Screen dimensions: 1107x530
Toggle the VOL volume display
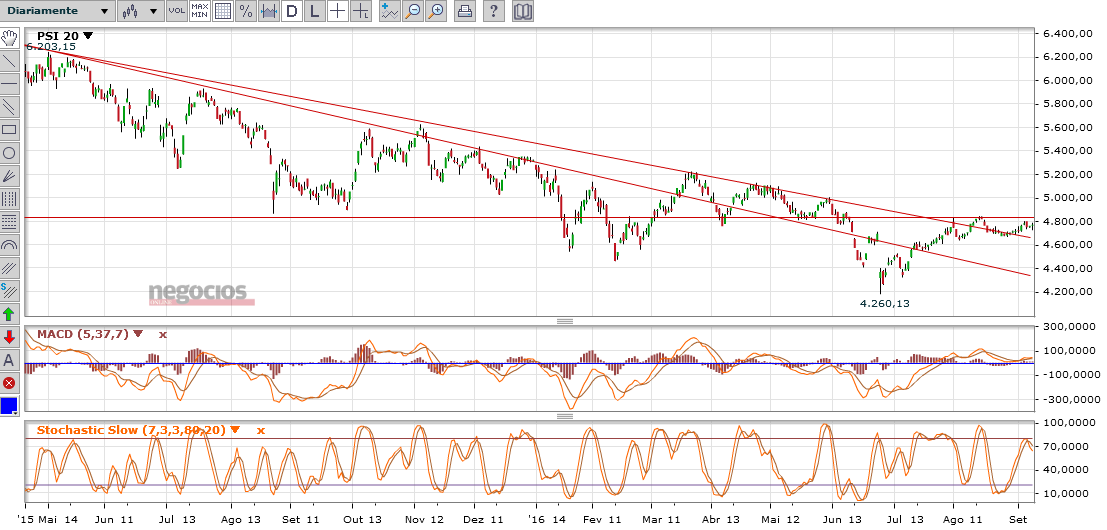point(176,11)
